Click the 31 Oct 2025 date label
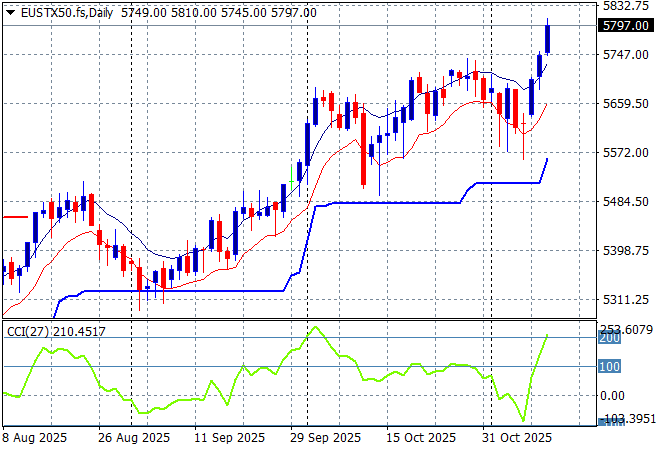 click(x=517, y=438)
